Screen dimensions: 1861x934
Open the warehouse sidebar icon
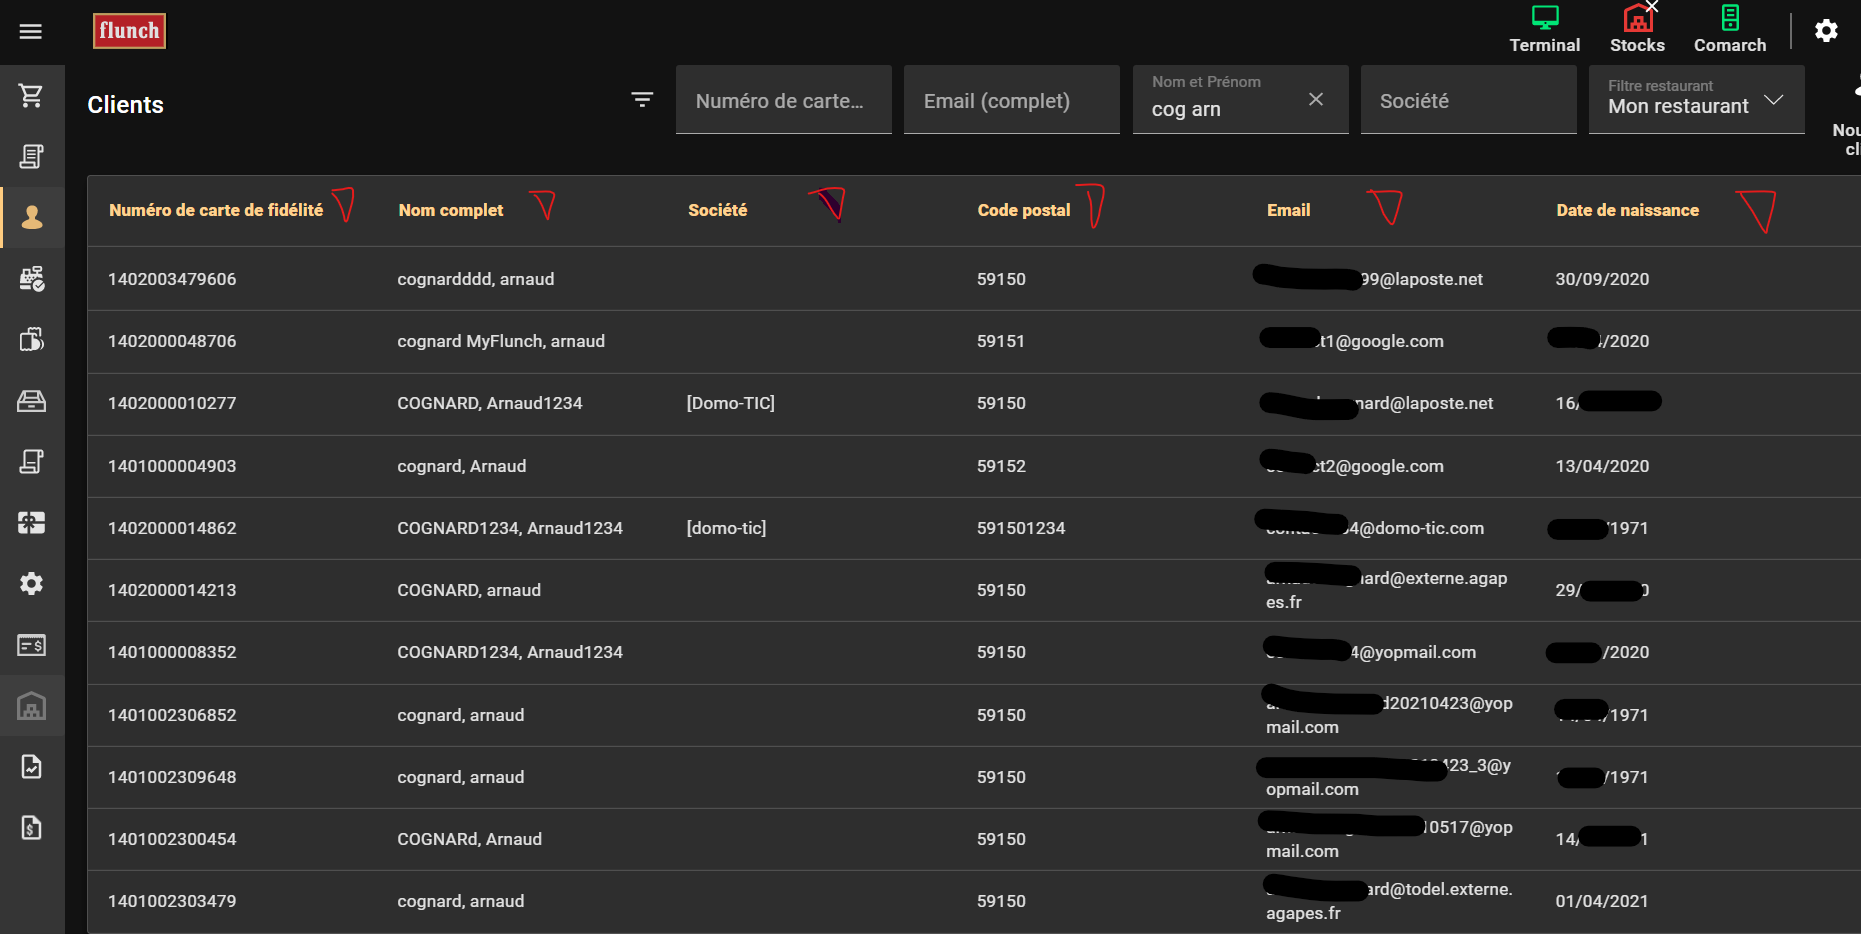(x=32, y=706)
